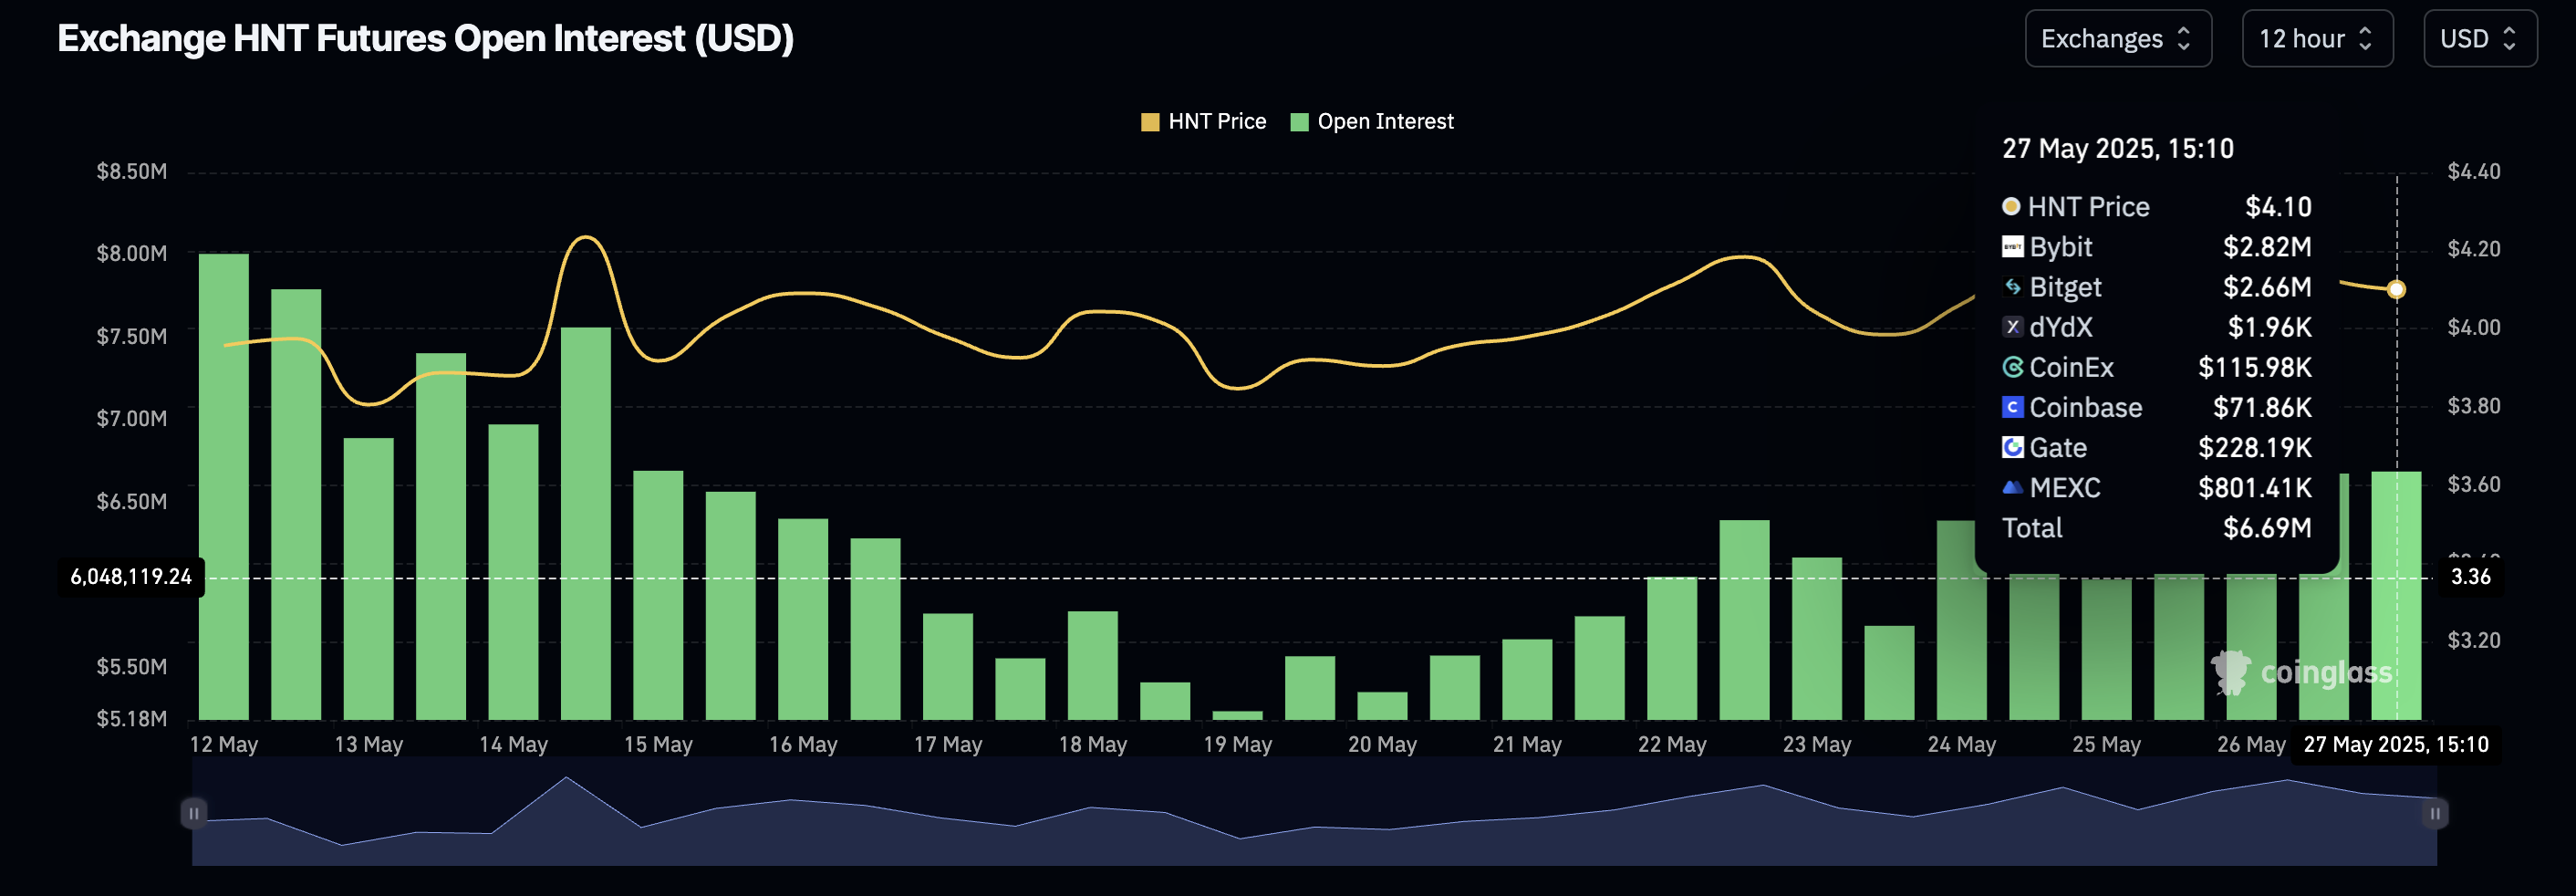Click the highlighted 27 May open interest bar
This screenshot has width=2576, height=896.
coord(2396,595)
